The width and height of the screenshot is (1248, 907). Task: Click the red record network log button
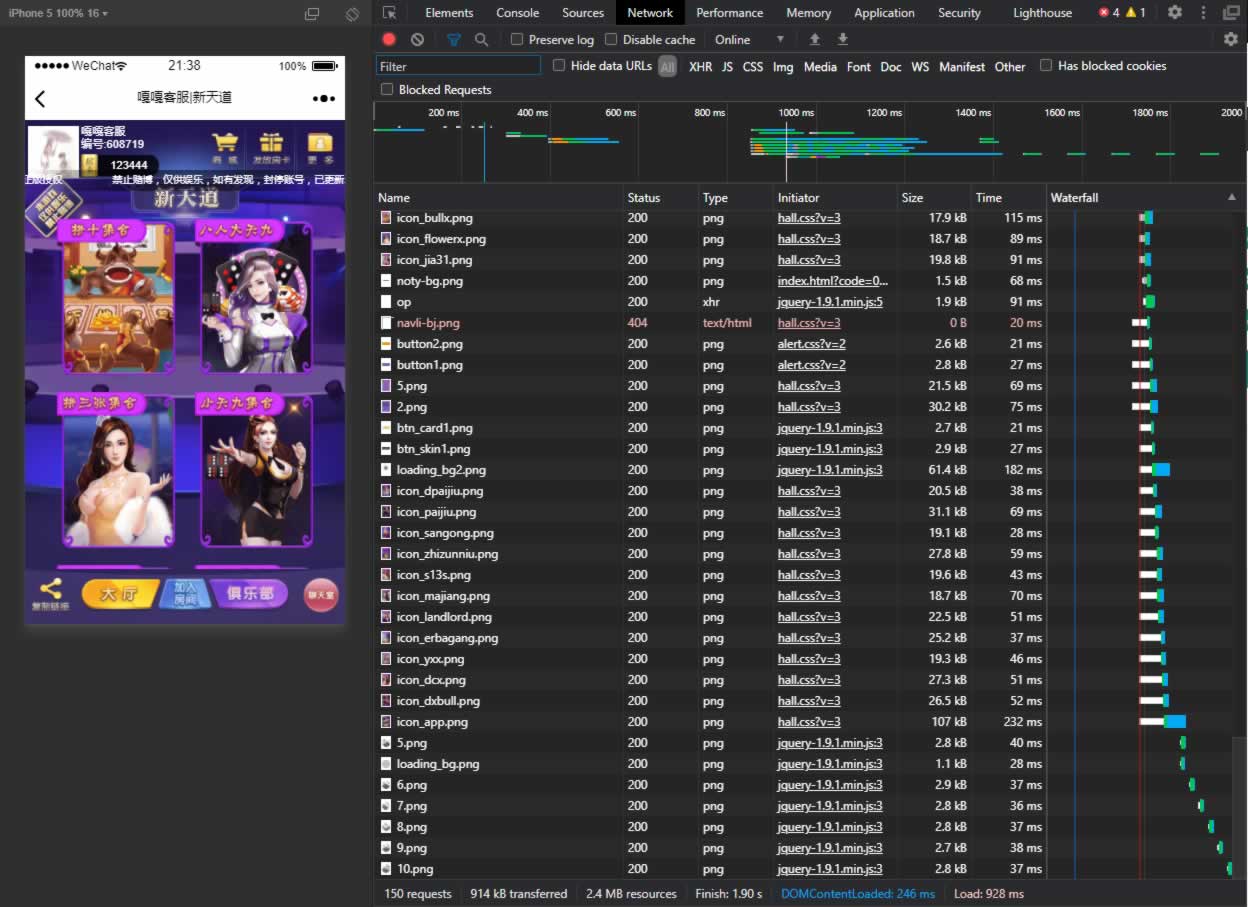pos(389,40)
